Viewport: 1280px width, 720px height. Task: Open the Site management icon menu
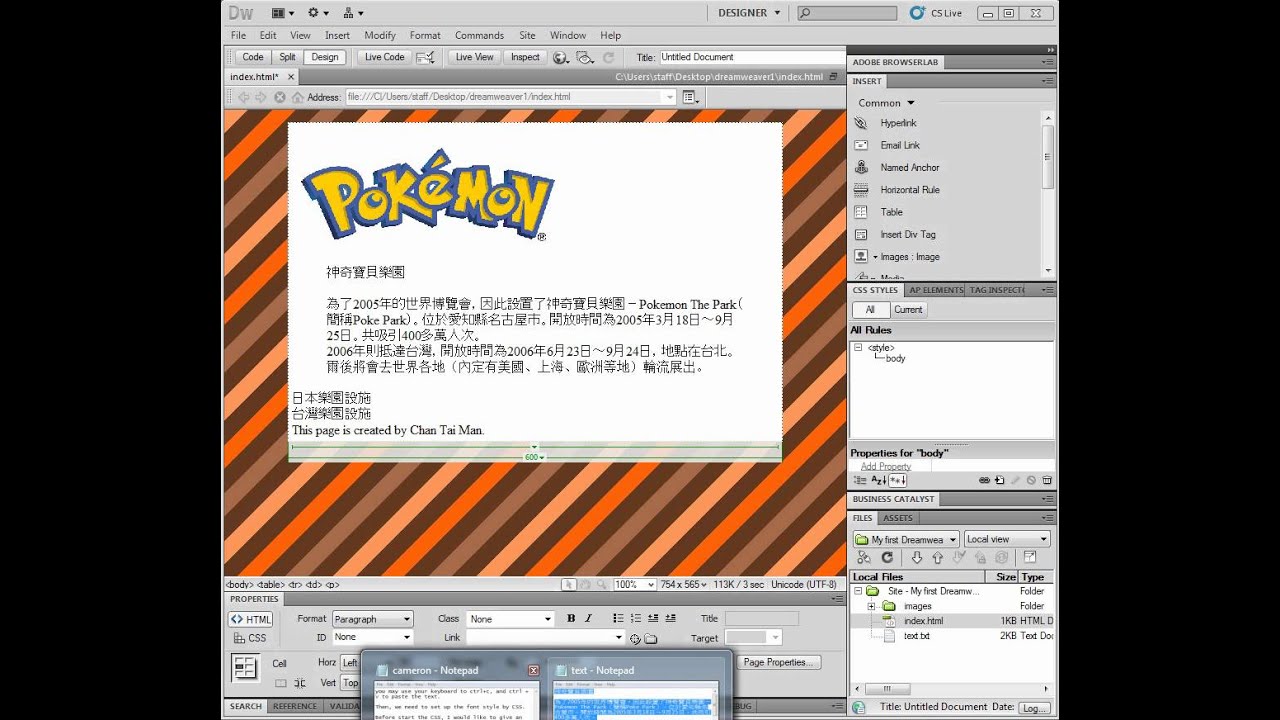353,13
